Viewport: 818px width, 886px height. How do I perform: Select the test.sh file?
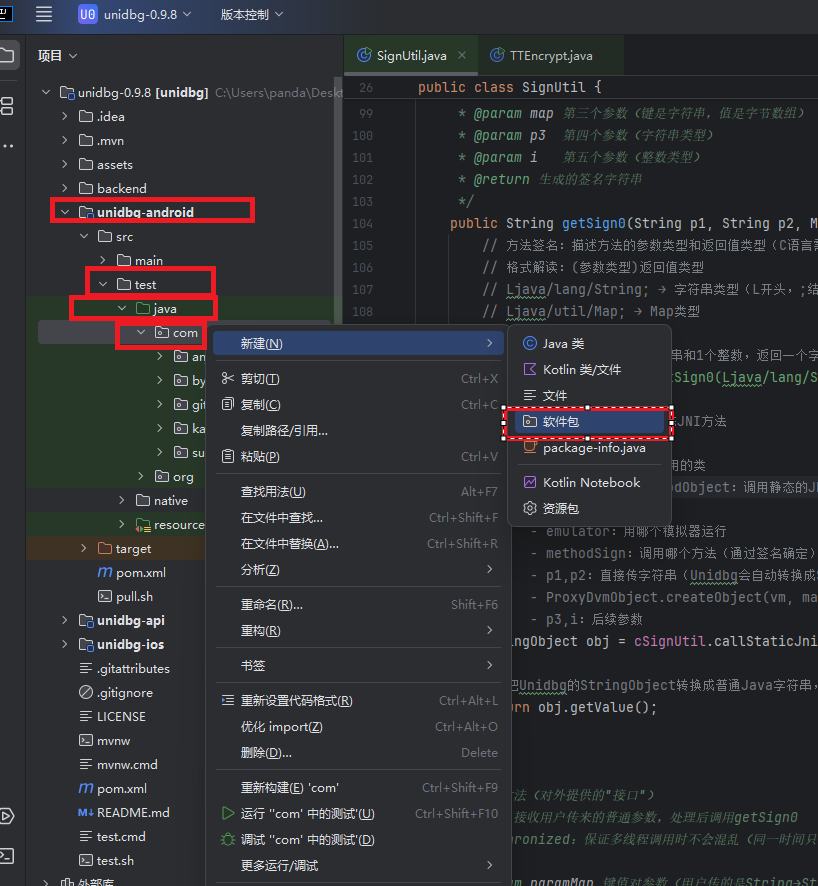(106, 860)
